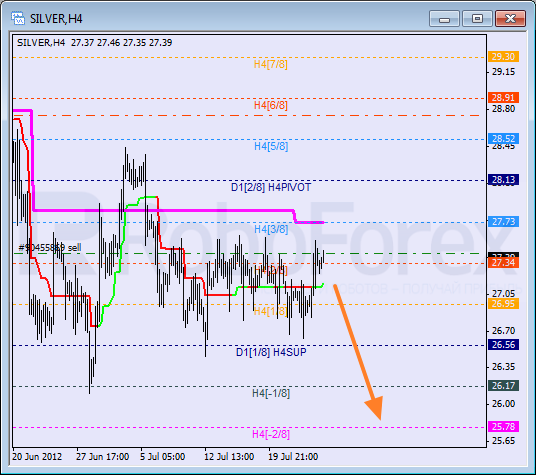Image resolution: width=536 pixels, height=475 pixels.
Task: Click the 26.56 navy price tag
Action: click(503, 344)
